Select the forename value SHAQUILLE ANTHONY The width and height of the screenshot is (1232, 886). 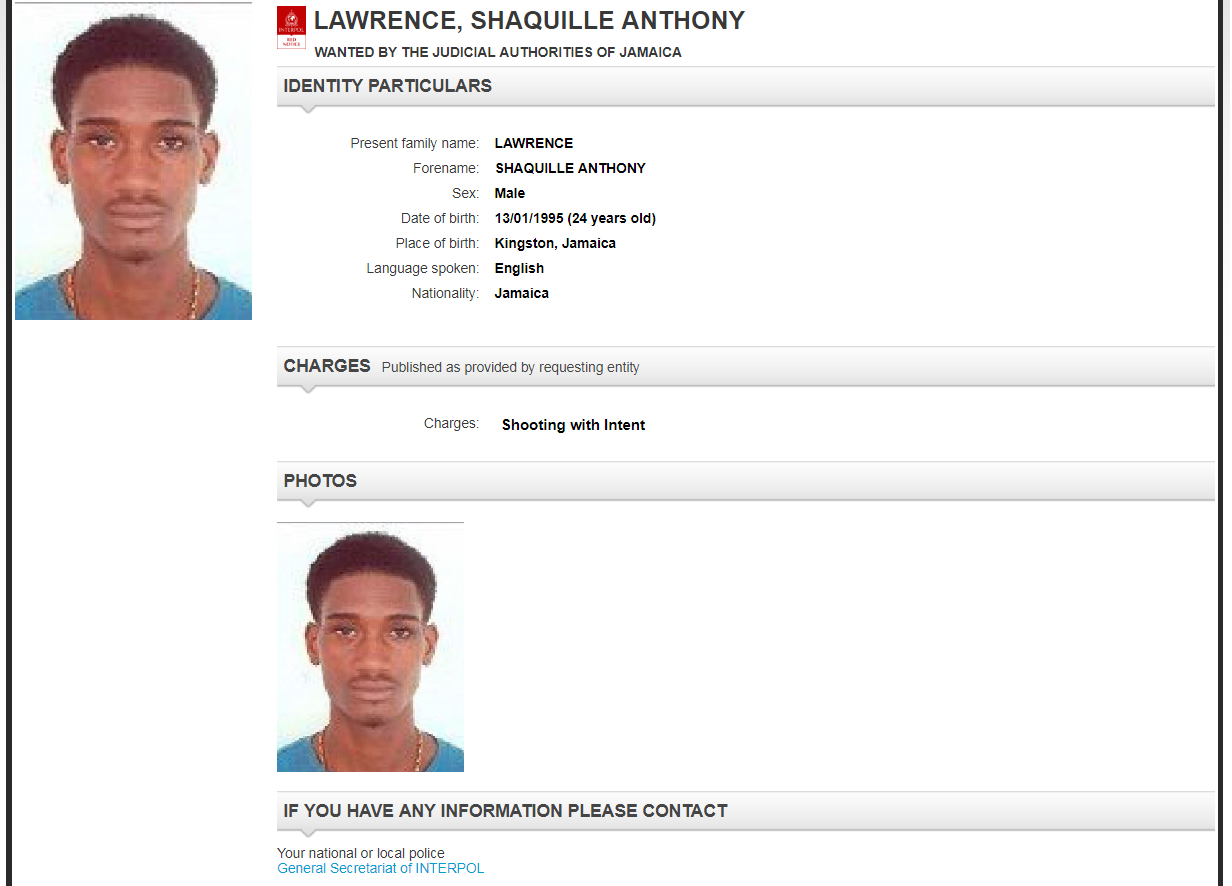click(570, 168)
